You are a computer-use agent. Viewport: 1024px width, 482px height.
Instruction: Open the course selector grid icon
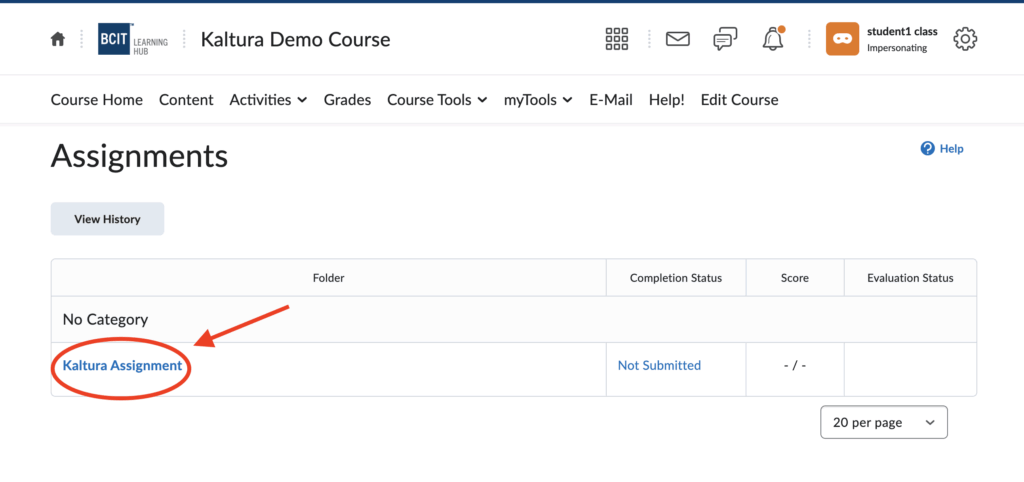617,40
